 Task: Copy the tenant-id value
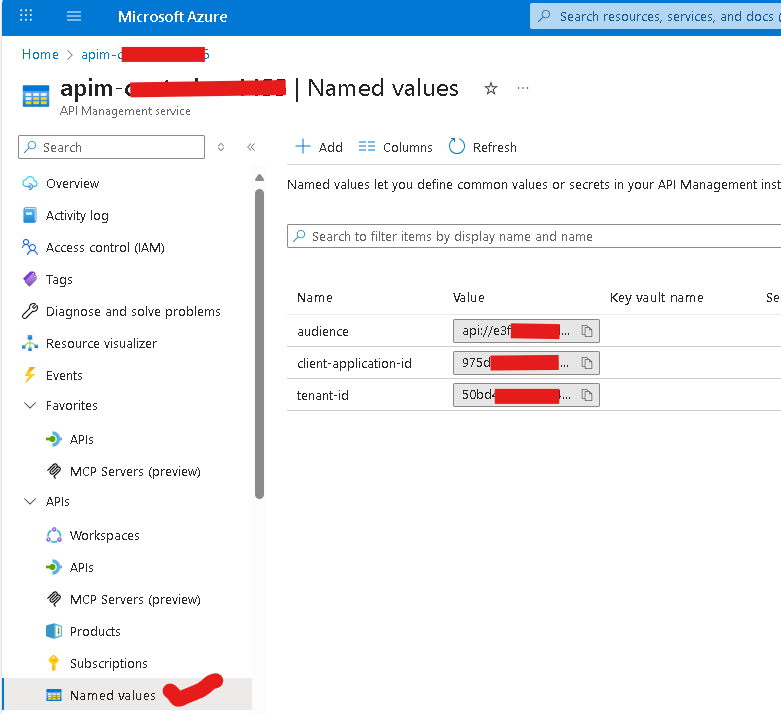pos(587,395)
